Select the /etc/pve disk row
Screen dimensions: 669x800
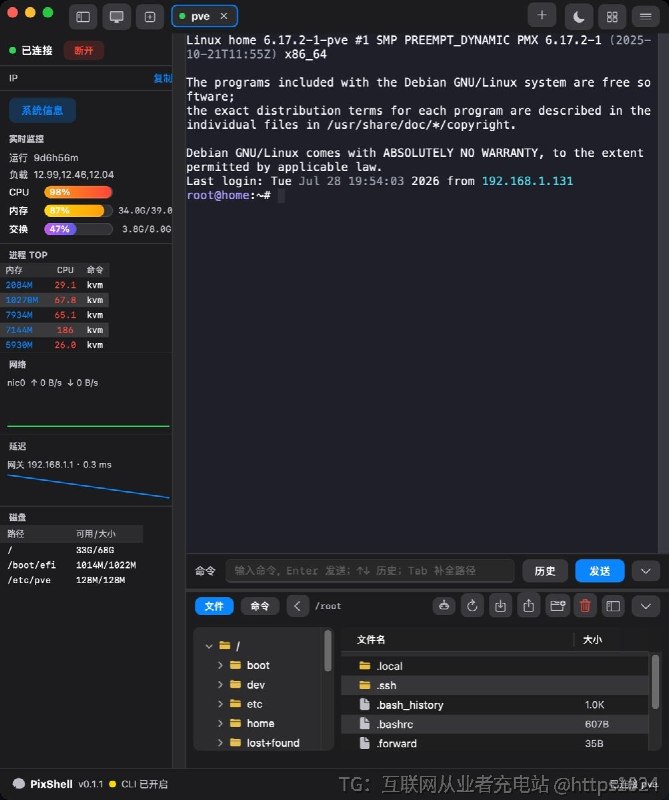click(x=73, y=580)
